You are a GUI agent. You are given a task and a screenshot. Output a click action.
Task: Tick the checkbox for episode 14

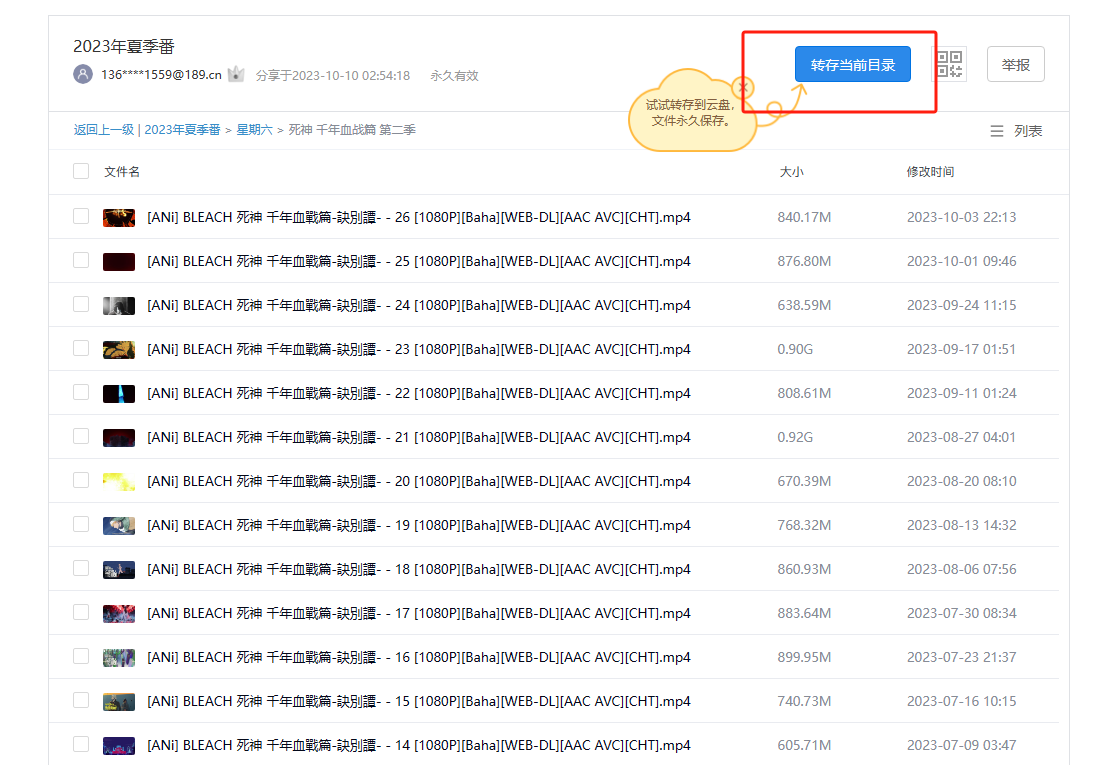[x=81, y=745]
